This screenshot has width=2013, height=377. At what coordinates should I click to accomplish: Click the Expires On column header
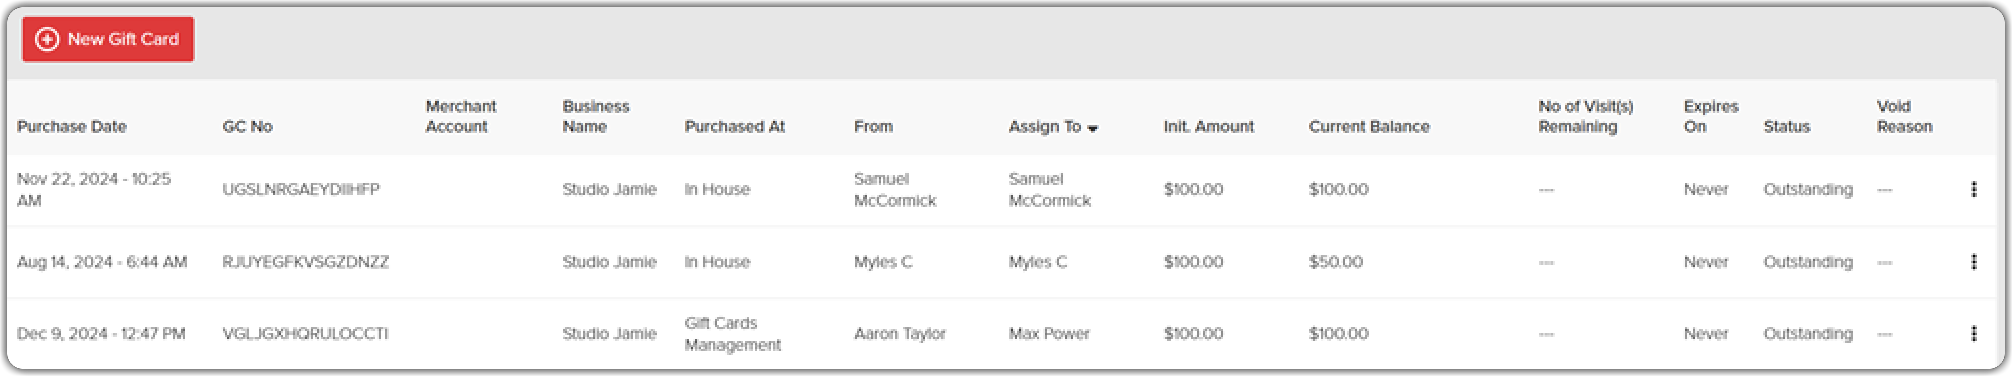click(1710, 116)
